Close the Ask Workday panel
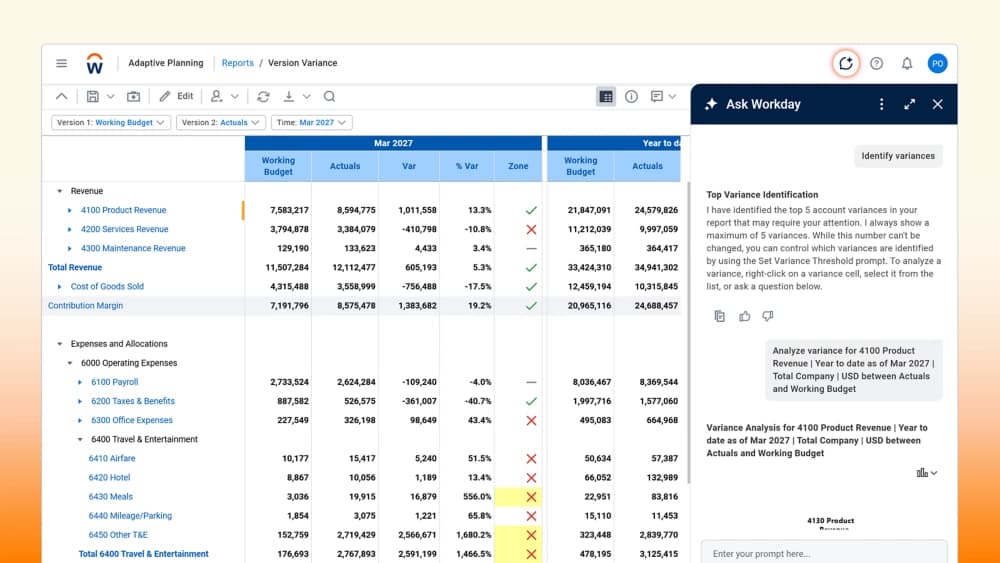Screen dimensions: 1000x563 click(938, 104)
